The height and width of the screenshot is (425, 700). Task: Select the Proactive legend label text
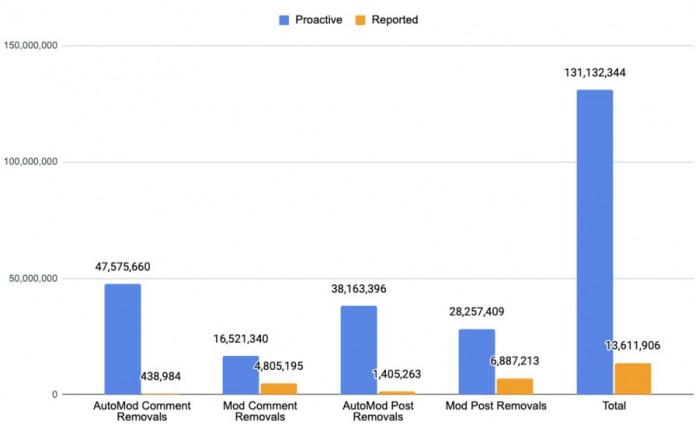click(x=319, y=18)
